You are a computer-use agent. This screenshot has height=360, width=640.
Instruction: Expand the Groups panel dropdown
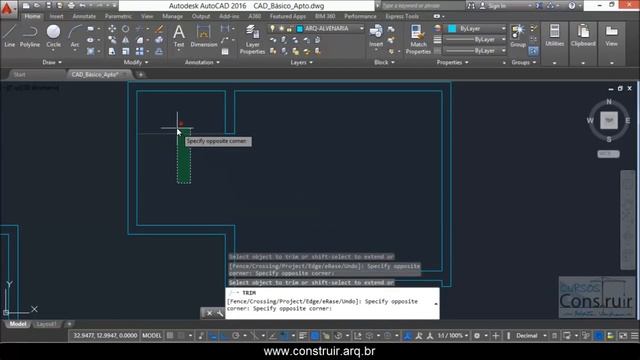click(523, 62)
